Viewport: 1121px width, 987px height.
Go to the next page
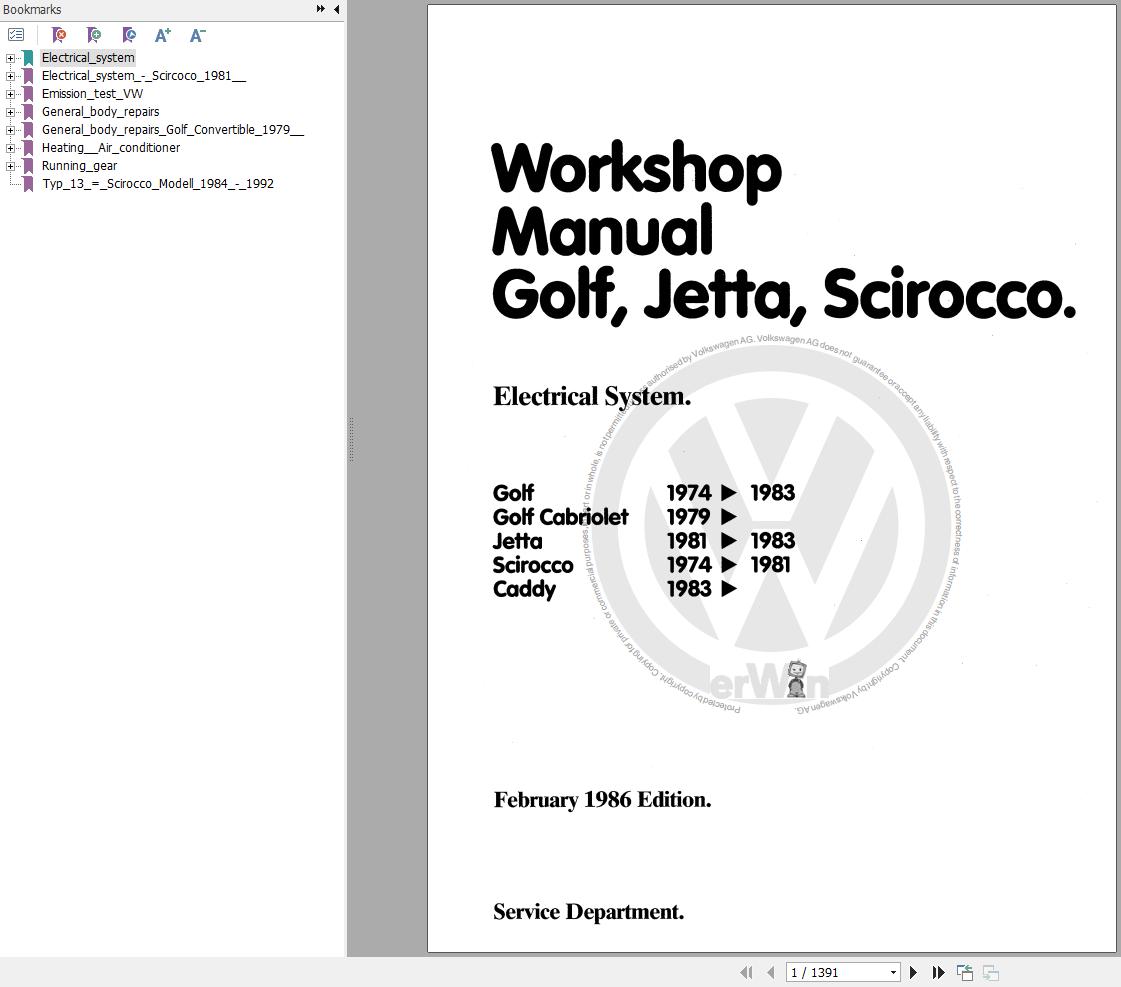(x=913, y=972)
